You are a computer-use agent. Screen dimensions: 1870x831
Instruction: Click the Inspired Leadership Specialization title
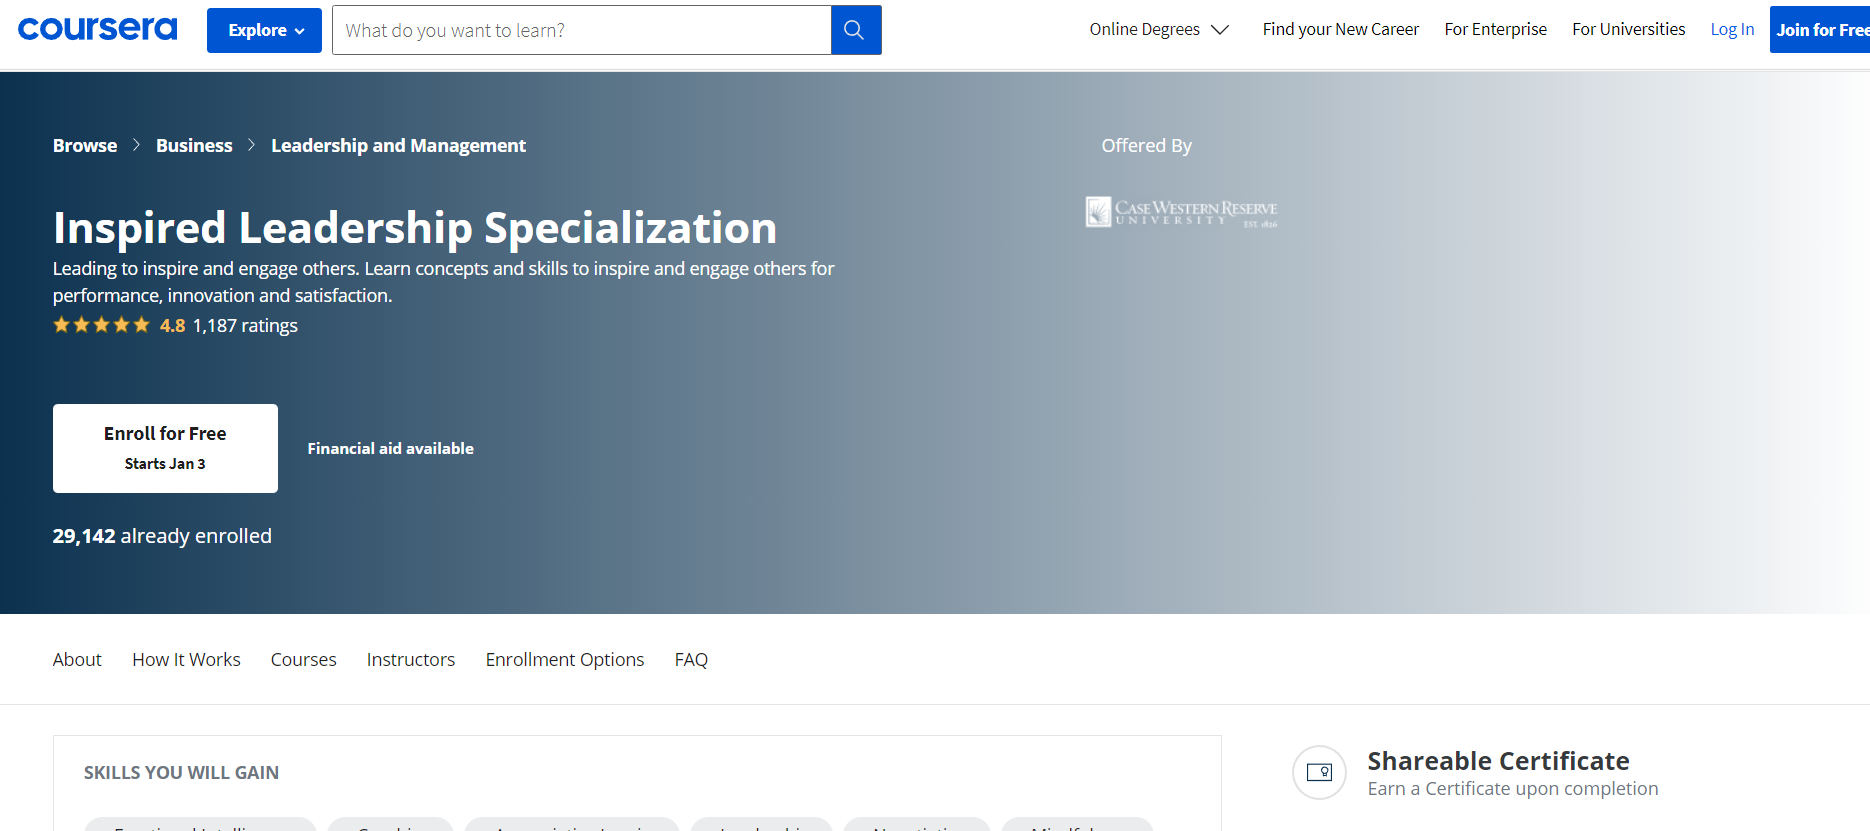point(415,227)
